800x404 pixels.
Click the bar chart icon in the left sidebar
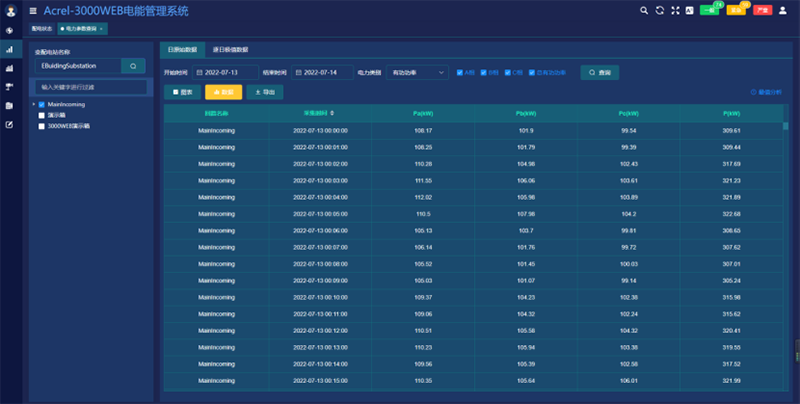(9, 49)
